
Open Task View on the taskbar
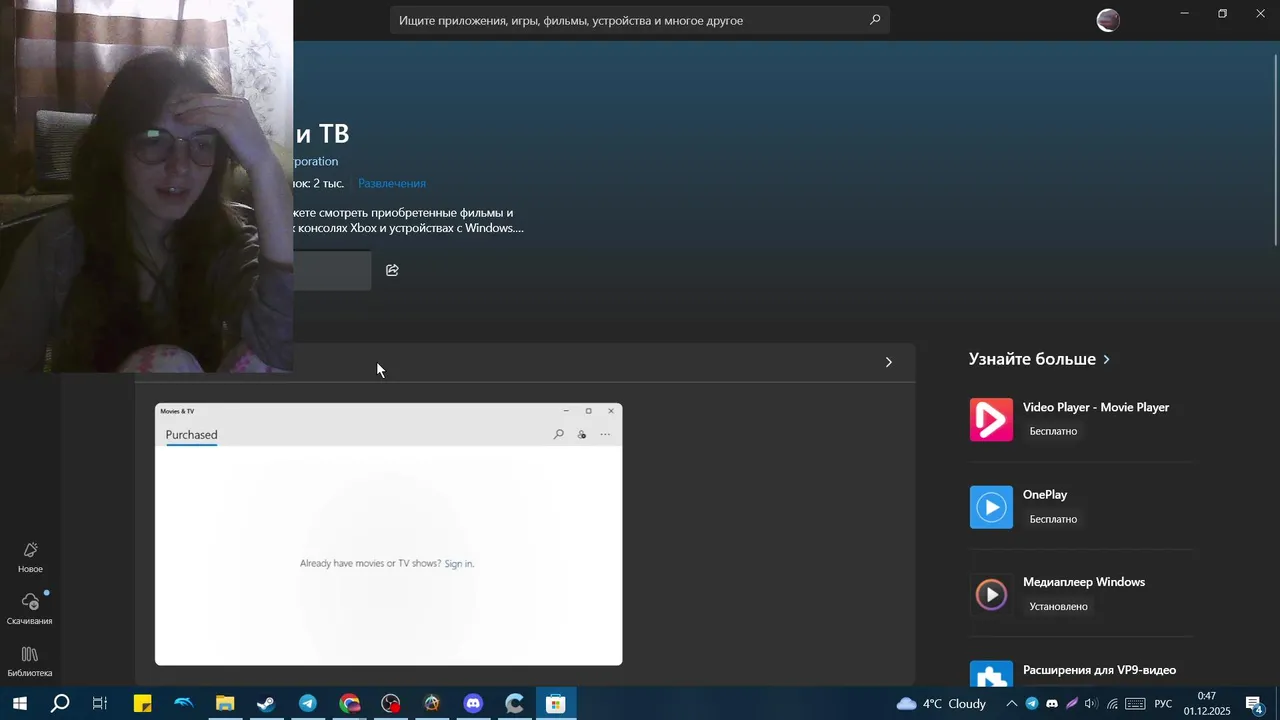(100, 704)
